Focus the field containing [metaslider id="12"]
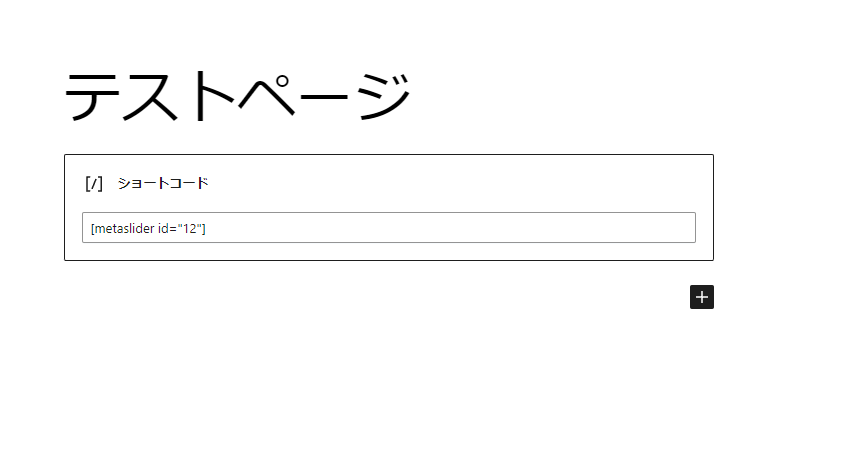This screenshot has width=846, height=454. click(x=388, y=228)
